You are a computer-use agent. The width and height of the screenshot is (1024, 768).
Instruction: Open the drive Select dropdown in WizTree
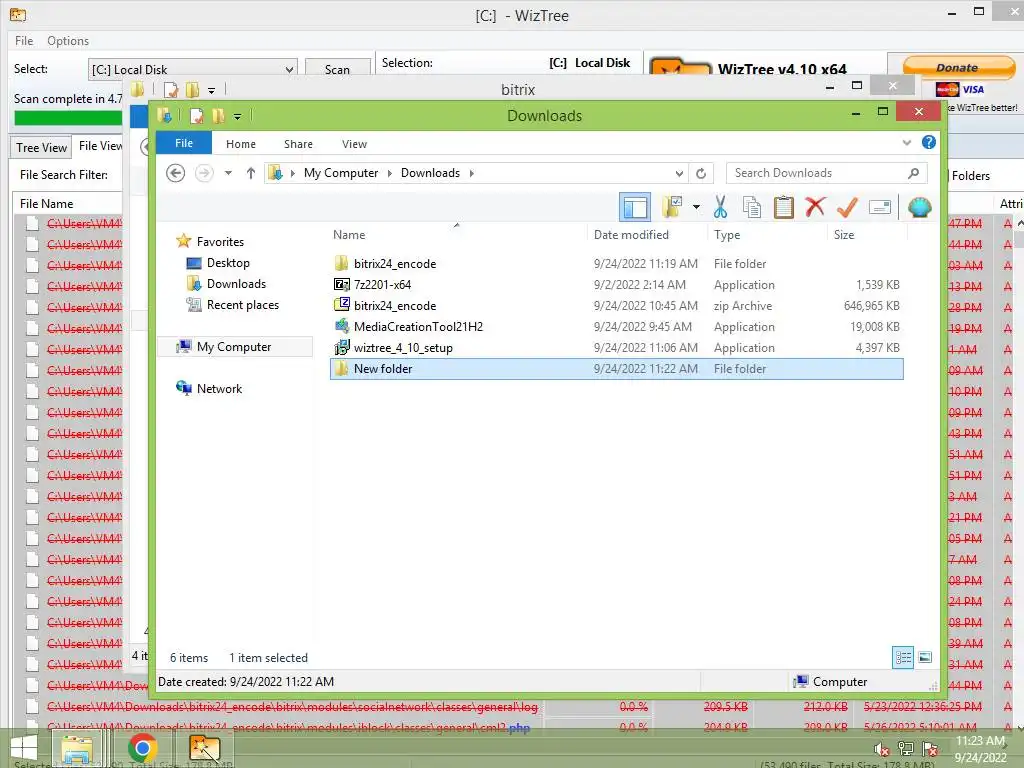193,69
